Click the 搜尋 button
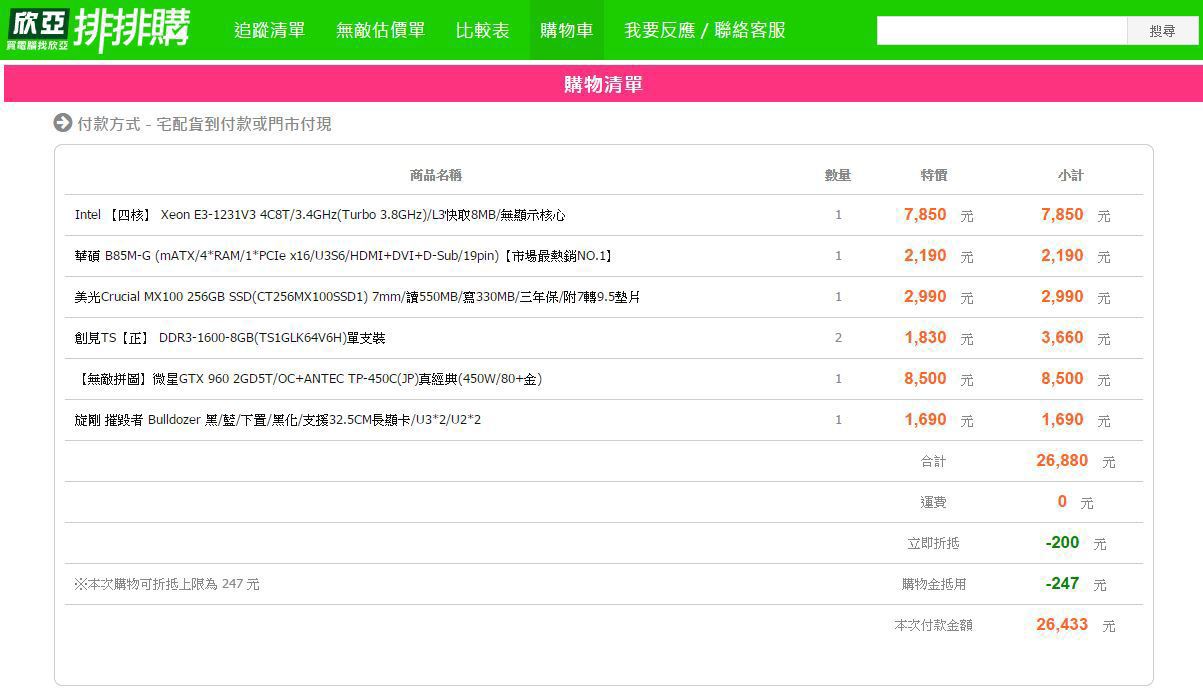The height and width of the screenshot is (689, 1203). click(x=1162, y=31)
